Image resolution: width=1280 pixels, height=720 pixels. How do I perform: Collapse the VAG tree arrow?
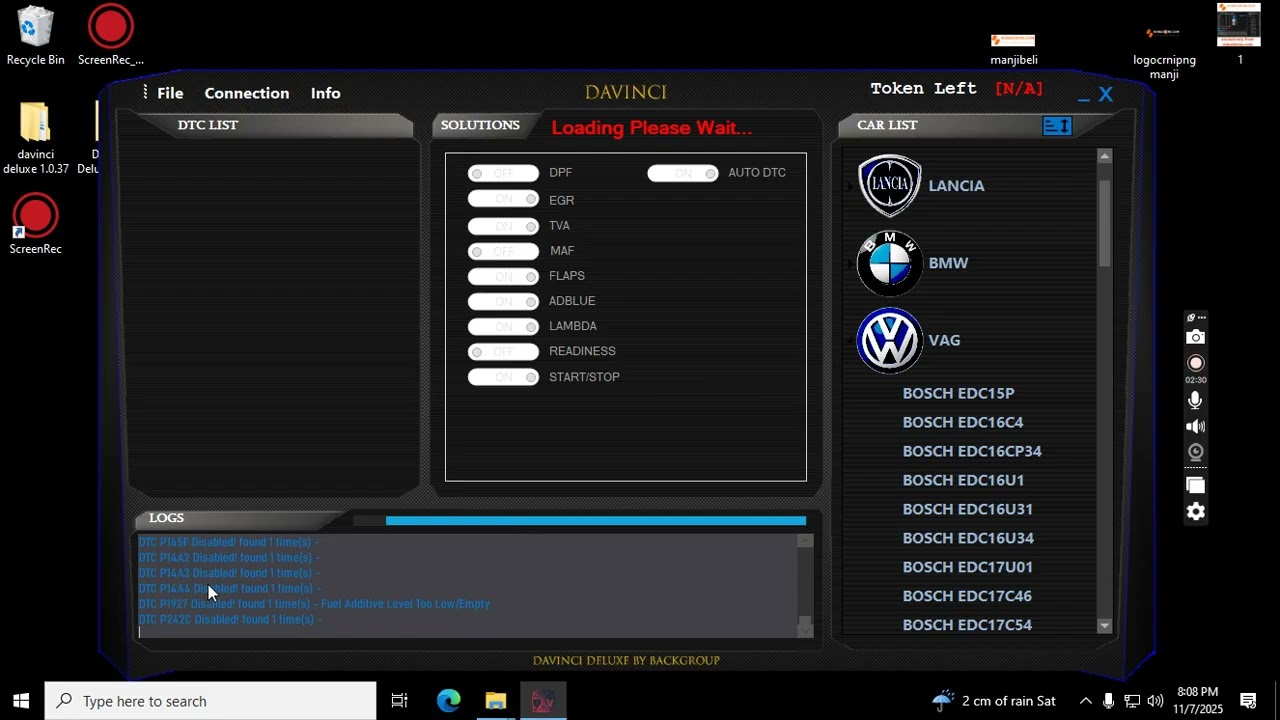tap(851, 340)
